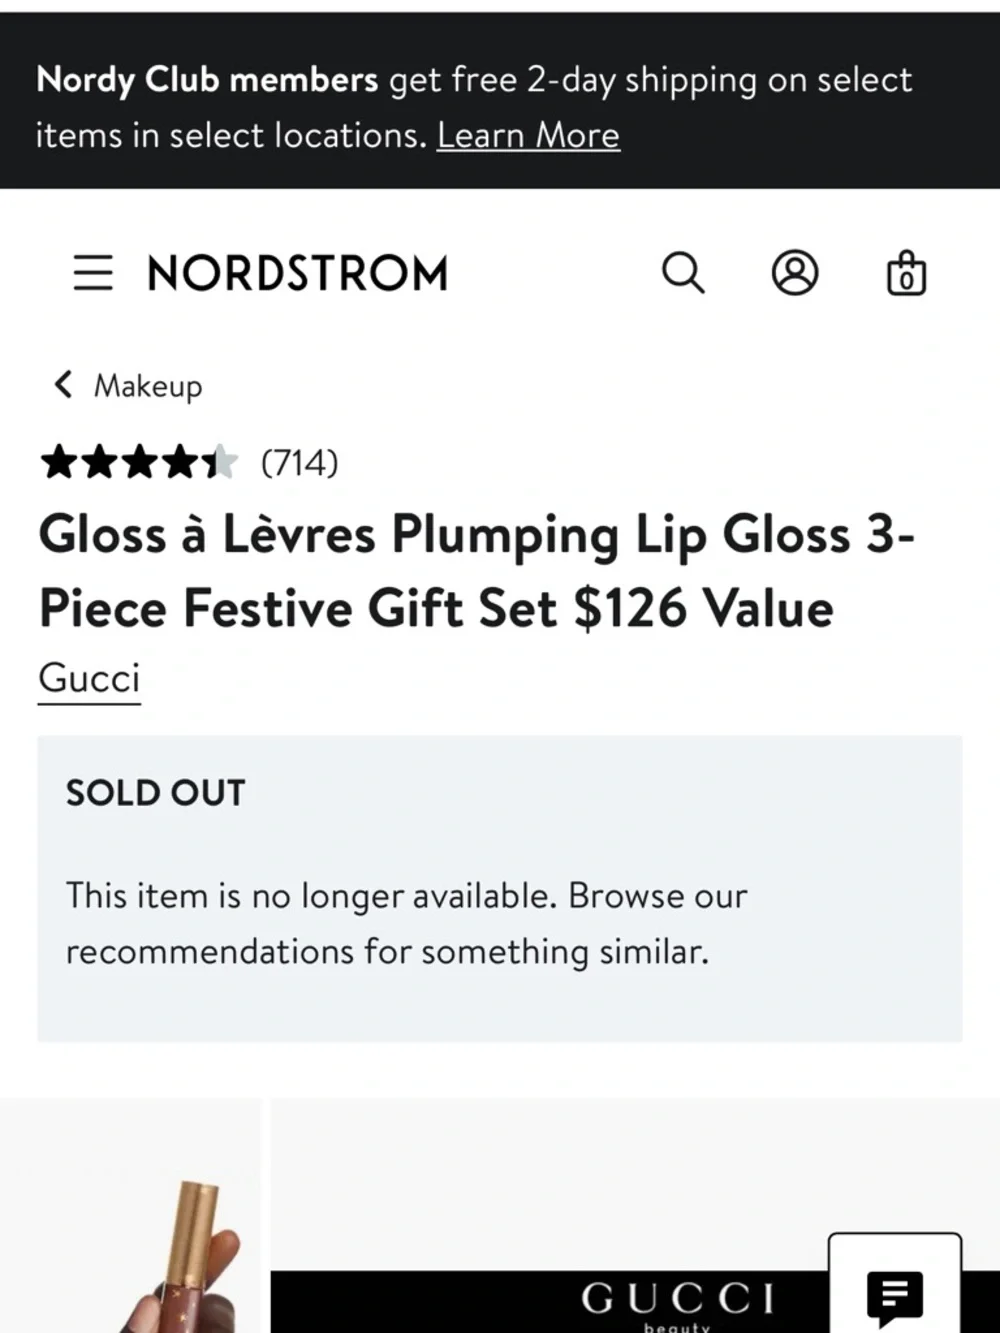Click the half-filled fifth star
This screenshot has width=1000, height=1333.
(222, 462)
